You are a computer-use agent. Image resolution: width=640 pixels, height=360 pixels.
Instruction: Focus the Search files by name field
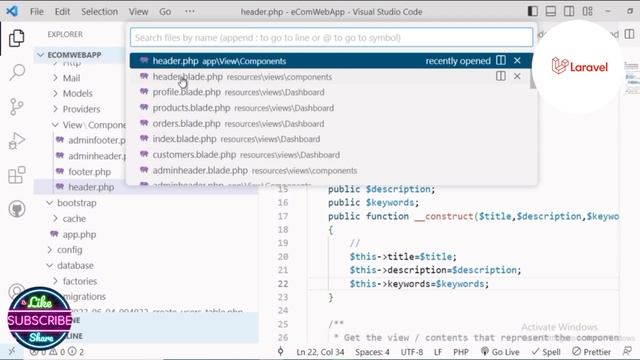(x=331, y=38)
